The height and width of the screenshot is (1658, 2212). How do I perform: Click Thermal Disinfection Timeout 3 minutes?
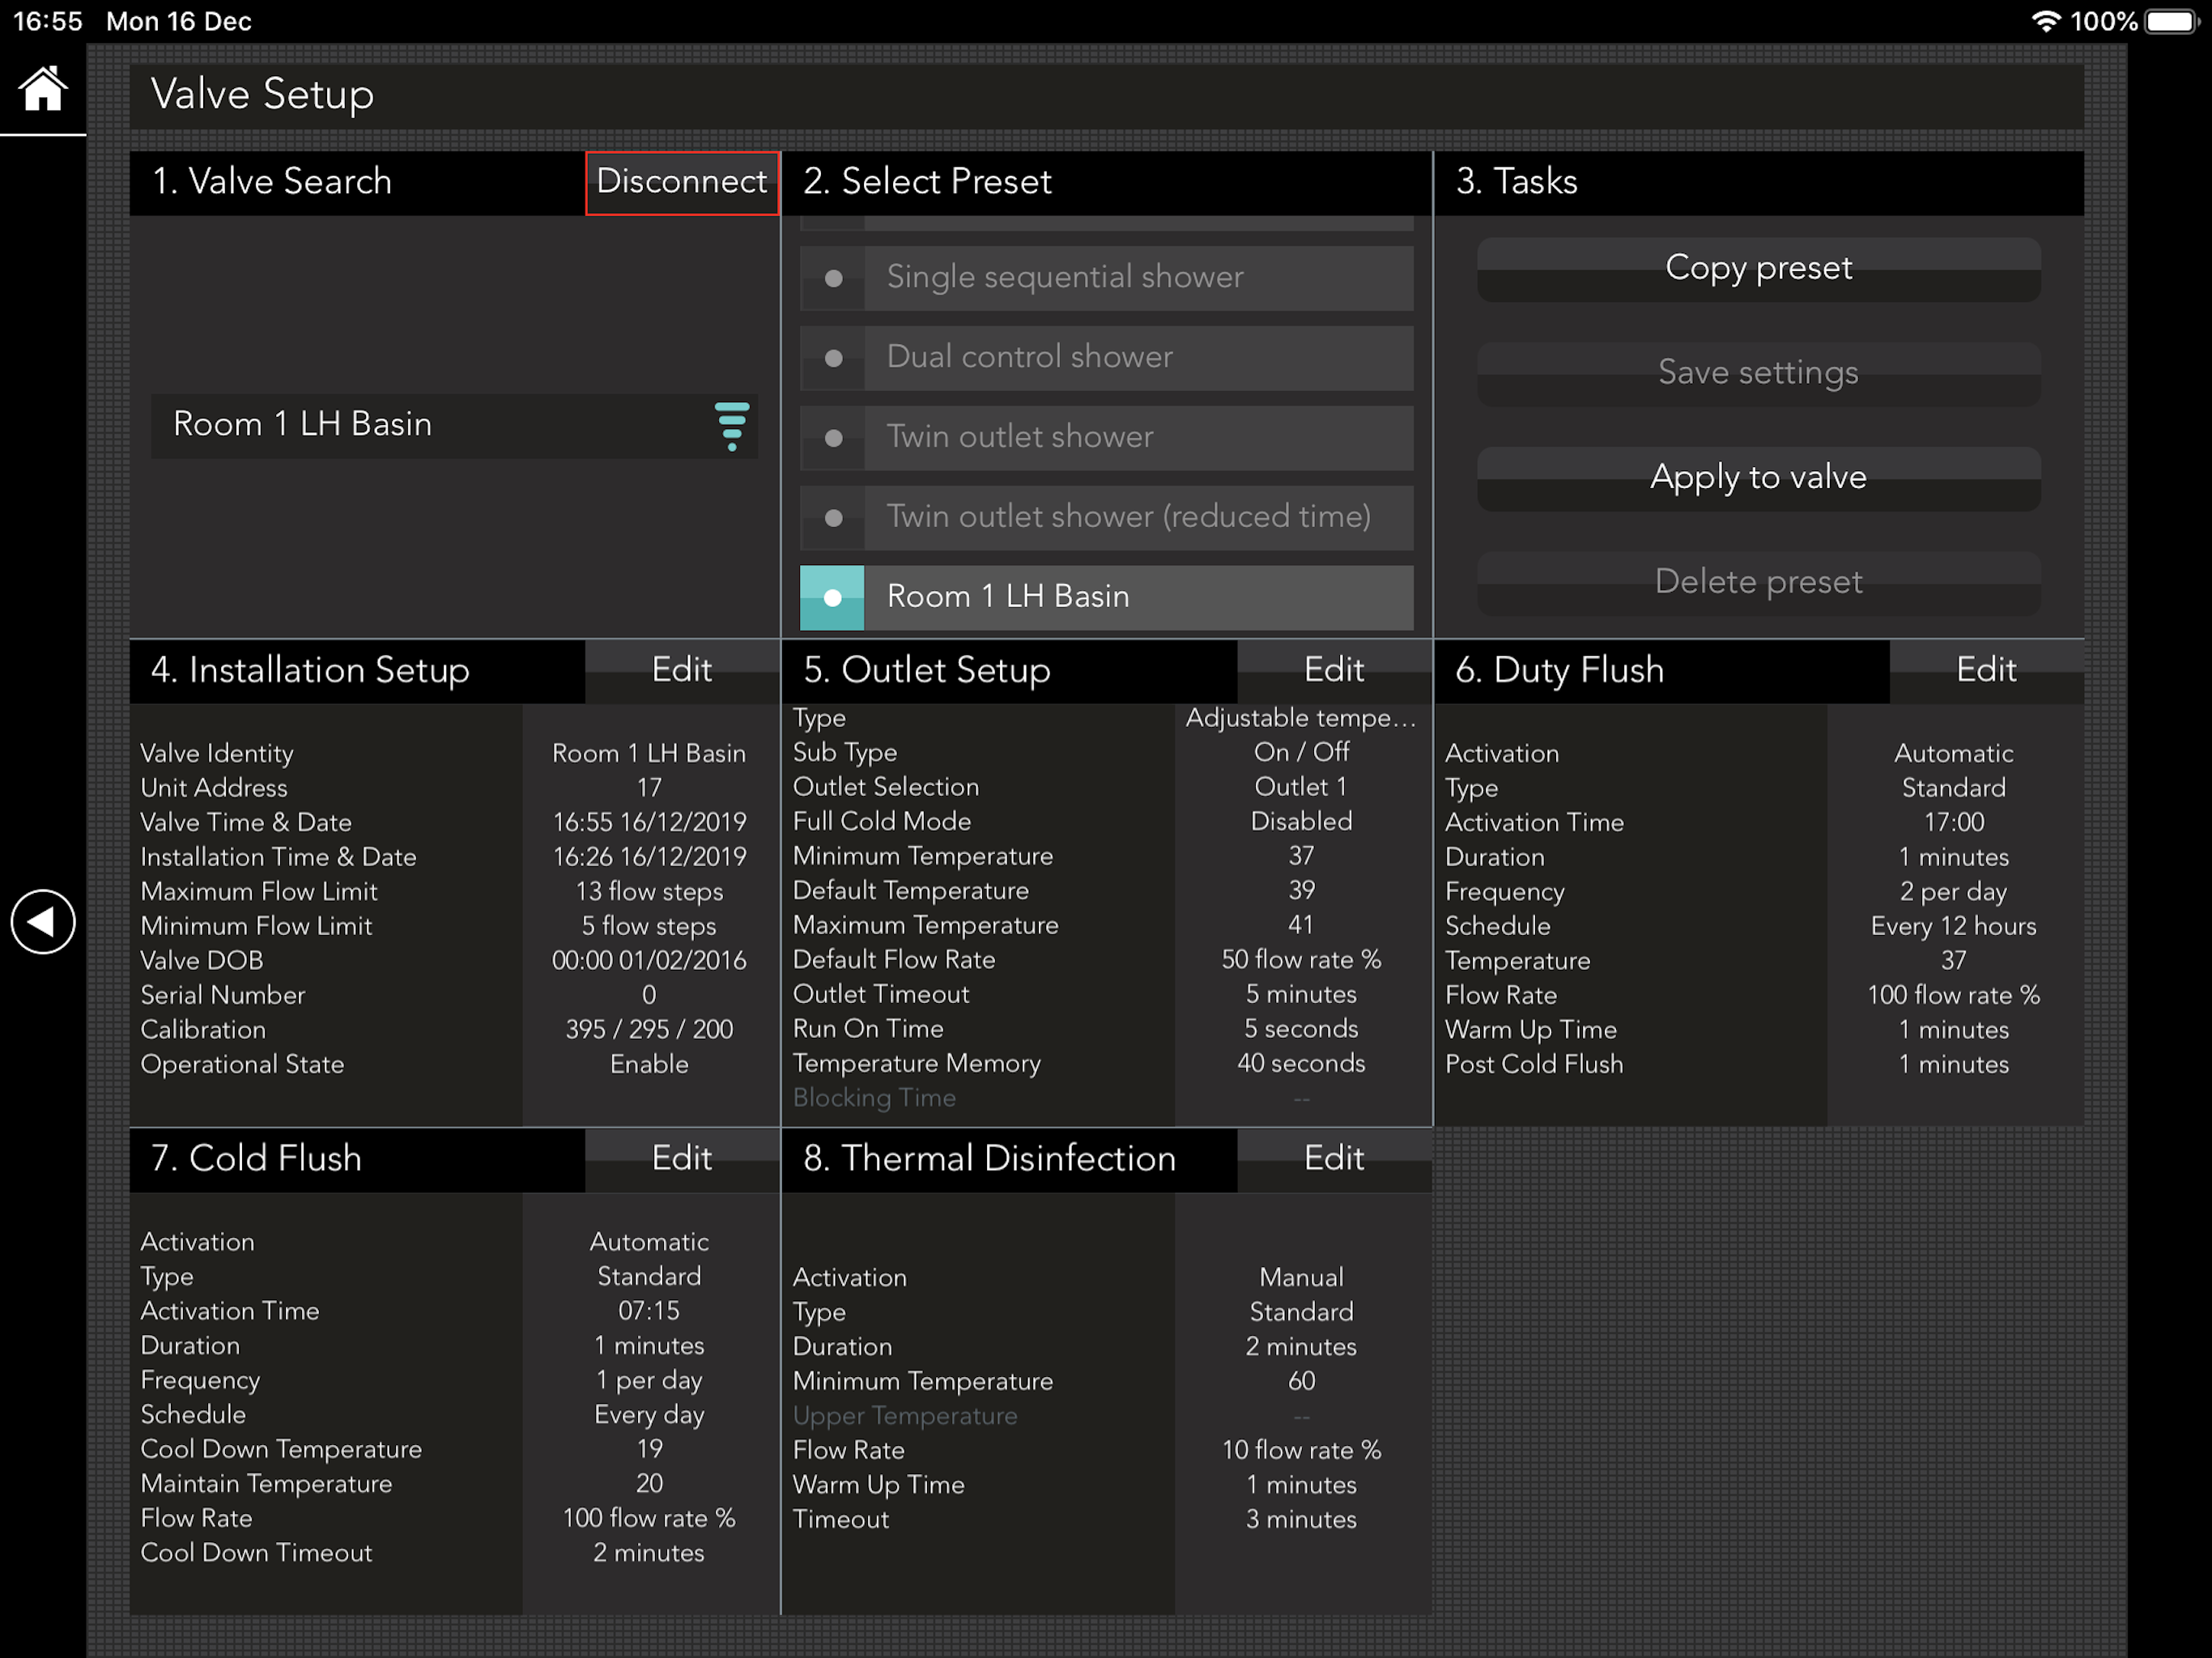coord(1301,1519)
